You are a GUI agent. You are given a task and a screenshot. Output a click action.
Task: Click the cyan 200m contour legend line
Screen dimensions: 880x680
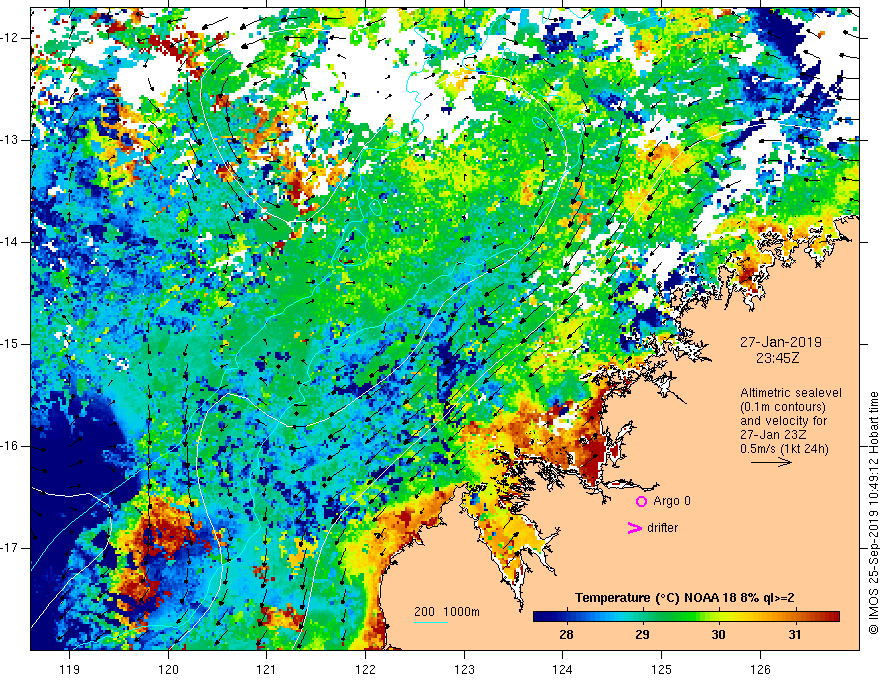point(430,622)
